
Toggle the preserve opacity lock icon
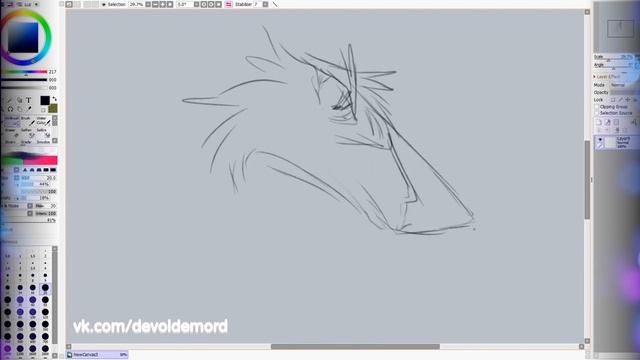tap(613, 100)
